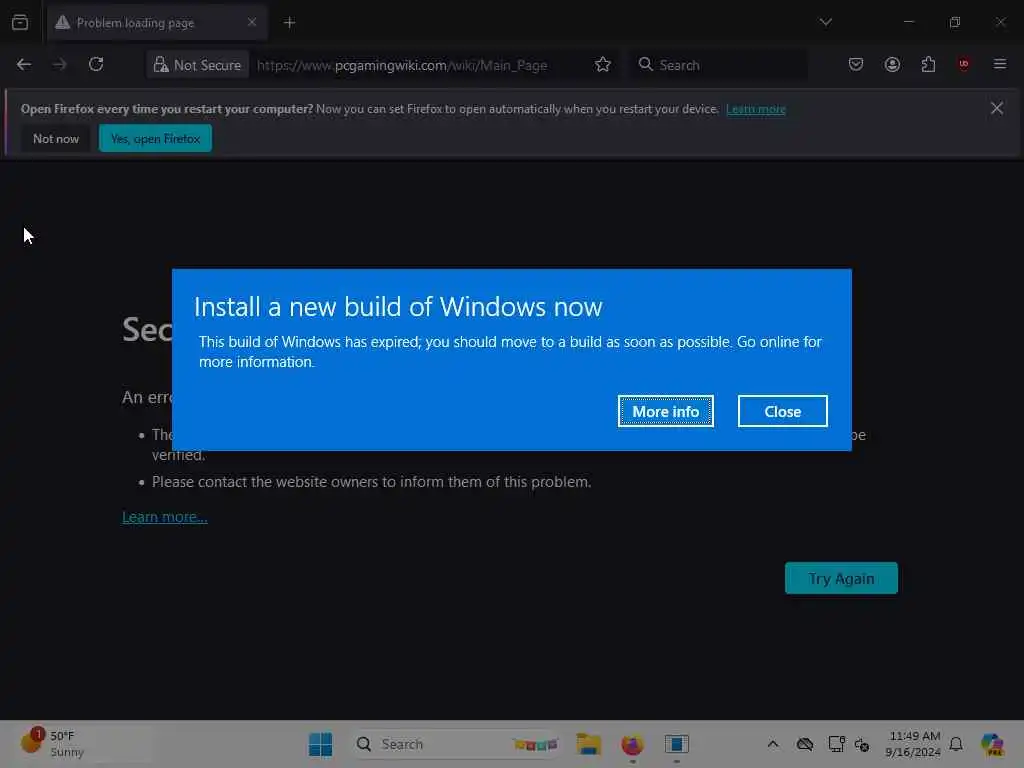Go back with the browser back arrow
1024x768 pixels.
click(24, 65)
